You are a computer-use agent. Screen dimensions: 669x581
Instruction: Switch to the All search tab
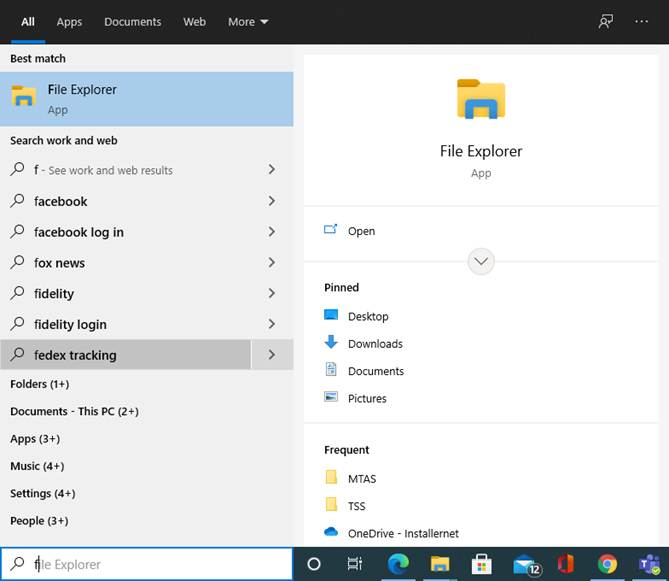[x=28, y=22]
